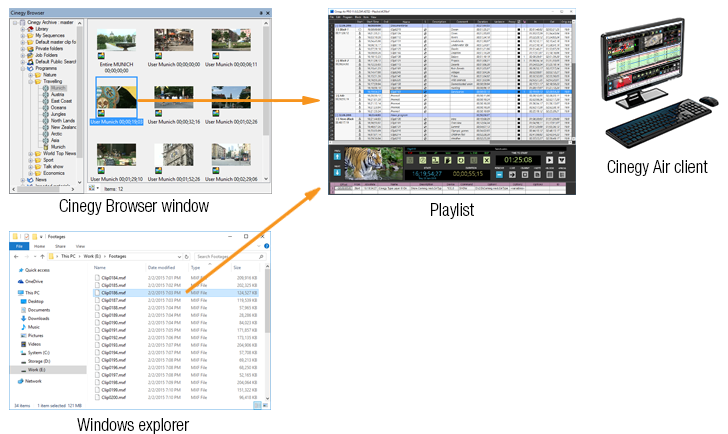
Task: Click the tiger preview thumbnail in playlist
Action: 374,163
